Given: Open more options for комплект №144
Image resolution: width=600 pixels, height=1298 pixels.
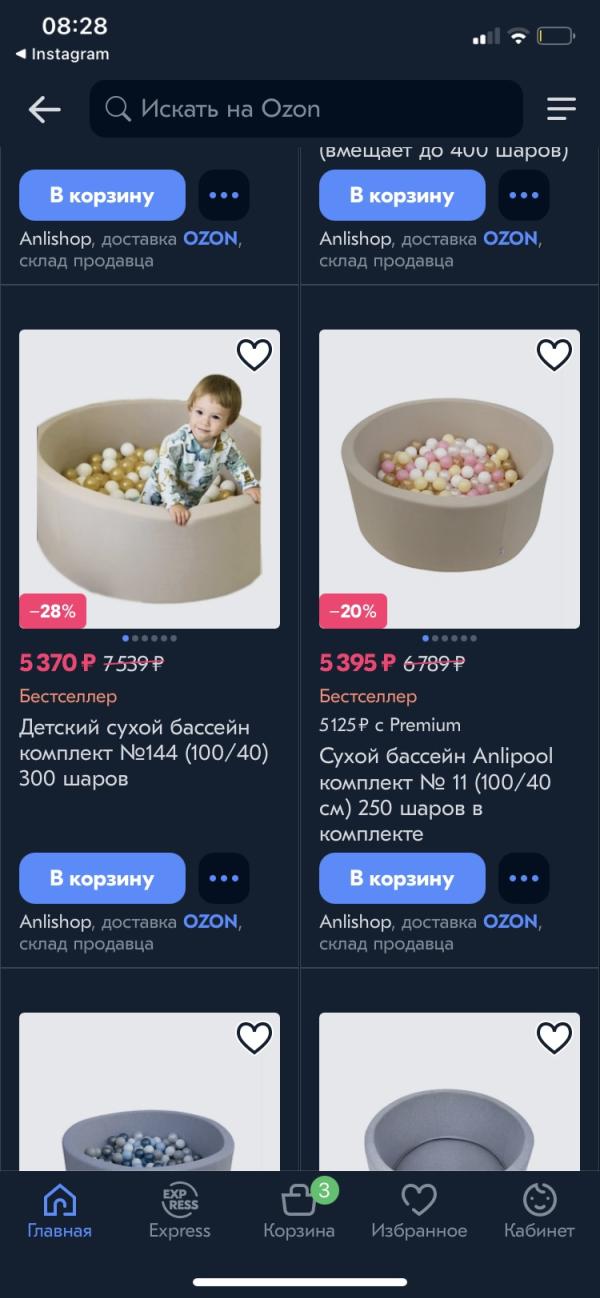Looking at the screenshot, I should (x=224, y=879).
